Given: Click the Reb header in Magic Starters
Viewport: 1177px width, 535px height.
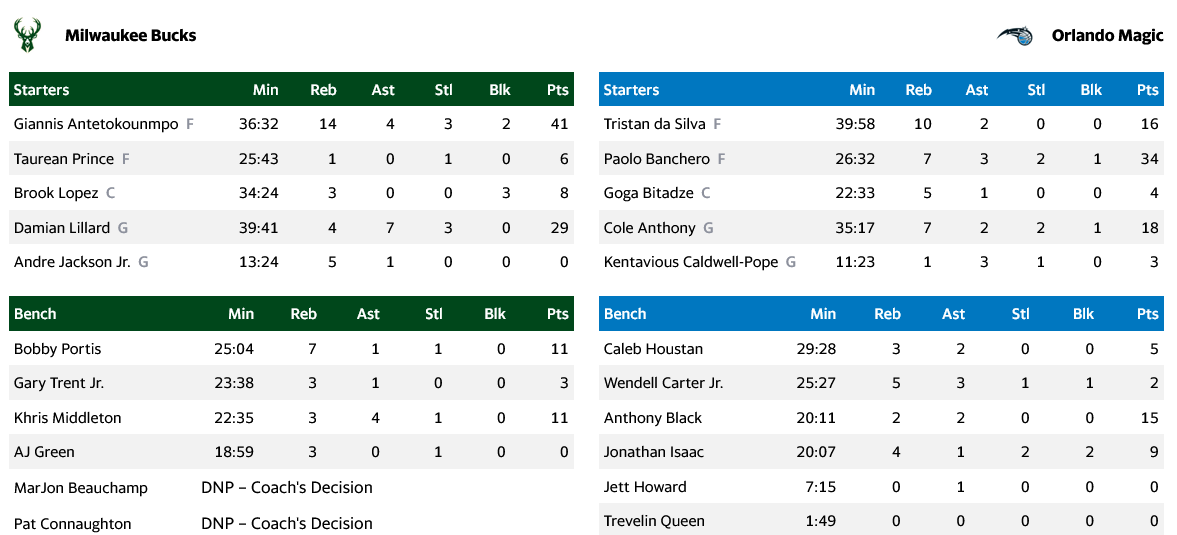Looking at the screenshot, I should pyautogui.click(x=918, y=90).
